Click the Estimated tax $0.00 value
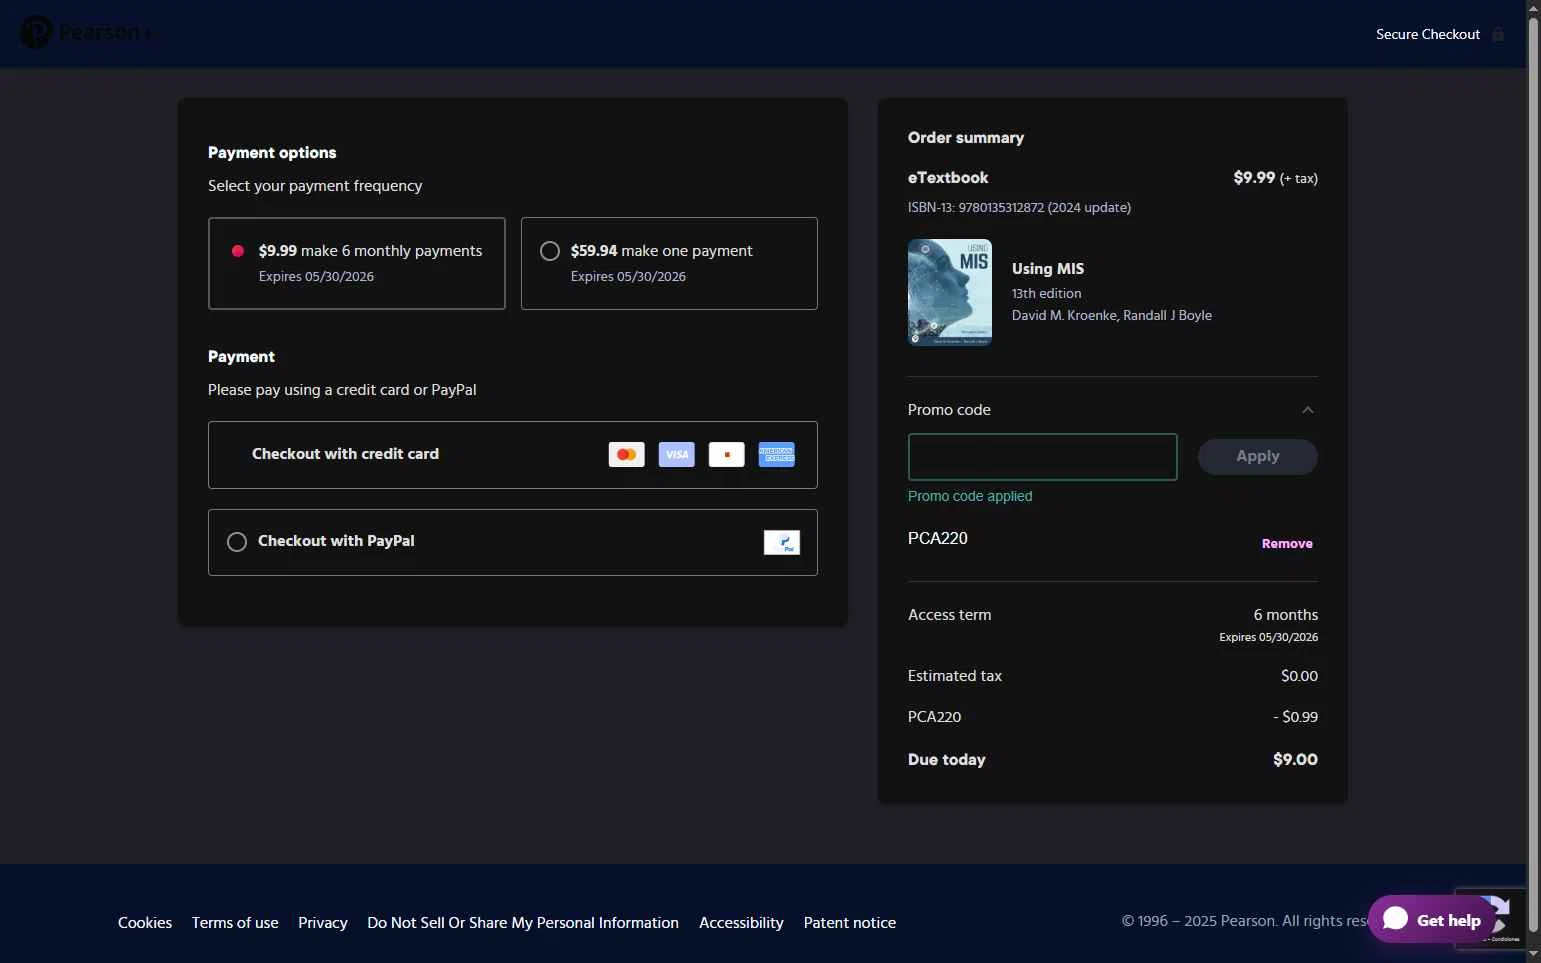1541x963 pixels. [1299, 676]
